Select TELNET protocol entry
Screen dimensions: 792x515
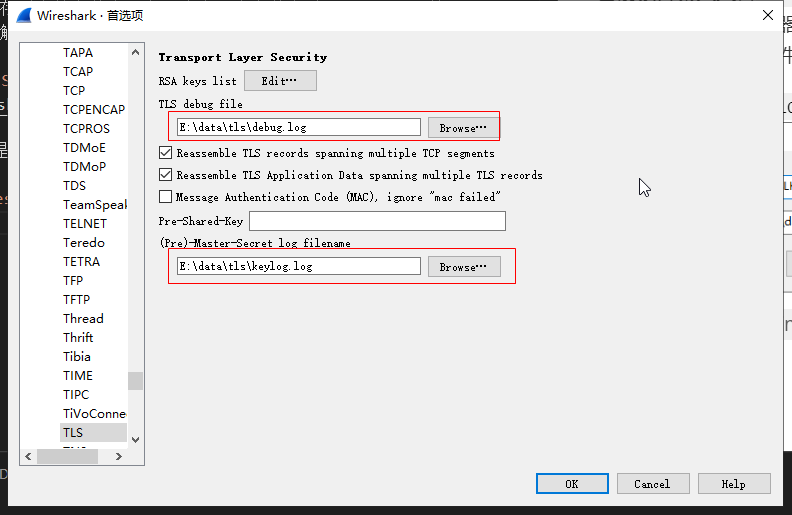(x=84, y=223)
